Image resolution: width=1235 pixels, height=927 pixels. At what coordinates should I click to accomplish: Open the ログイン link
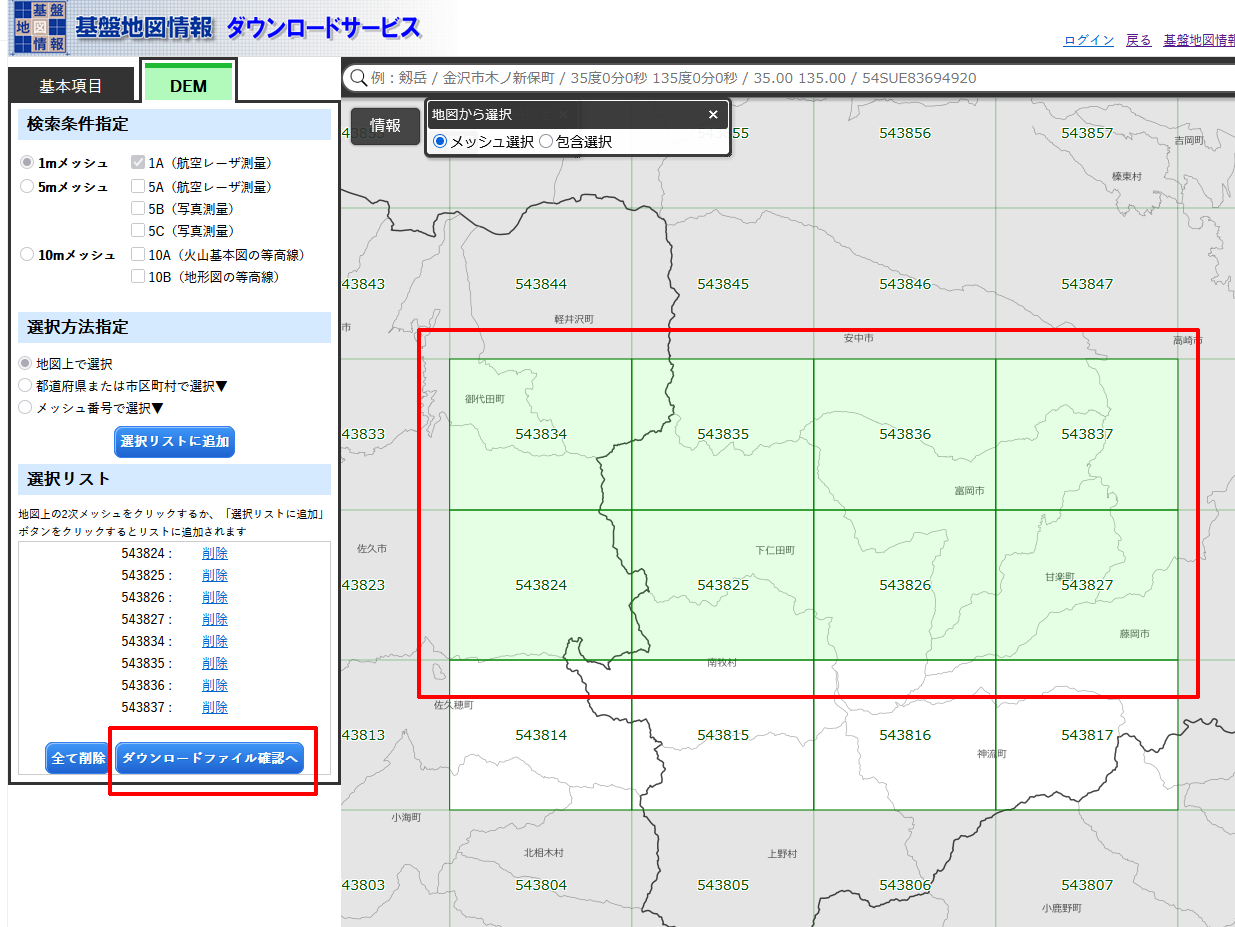[1088, 40]
